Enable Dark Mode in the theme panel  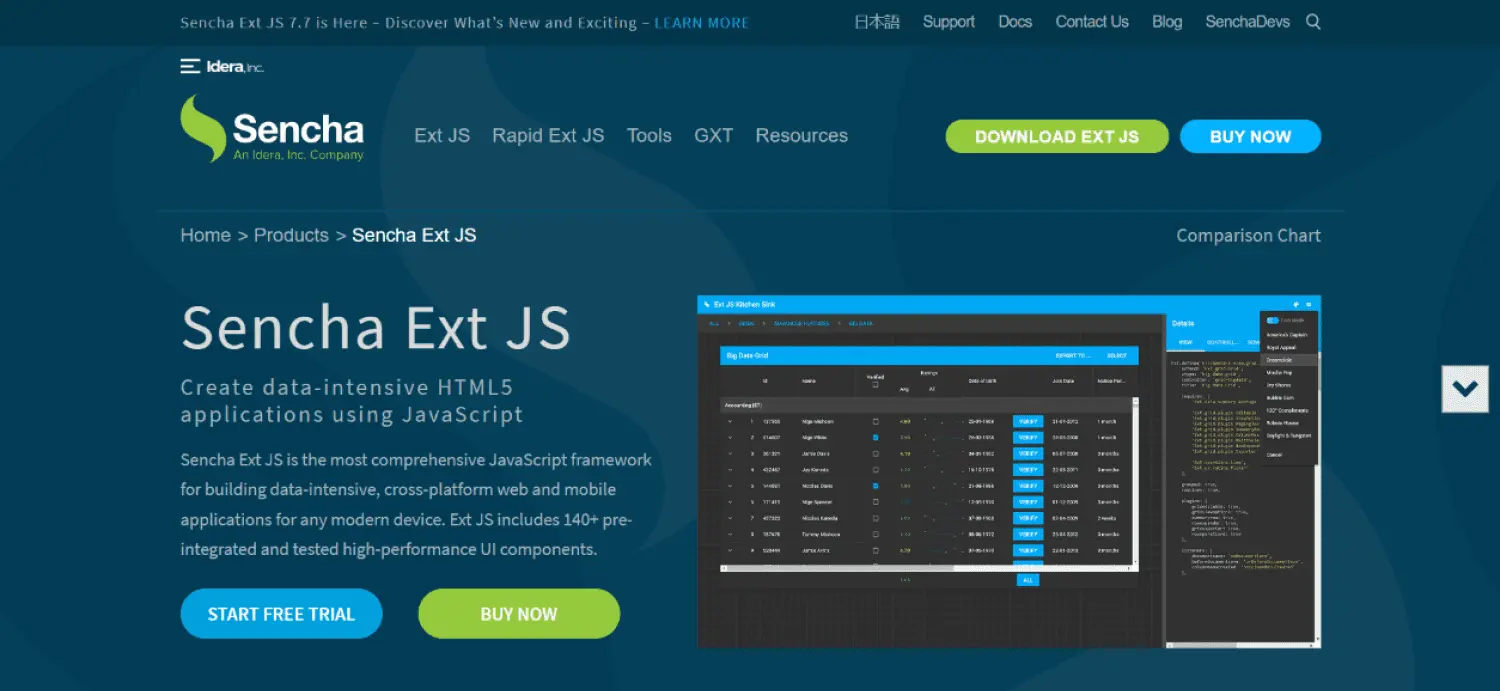[1272, 320]
